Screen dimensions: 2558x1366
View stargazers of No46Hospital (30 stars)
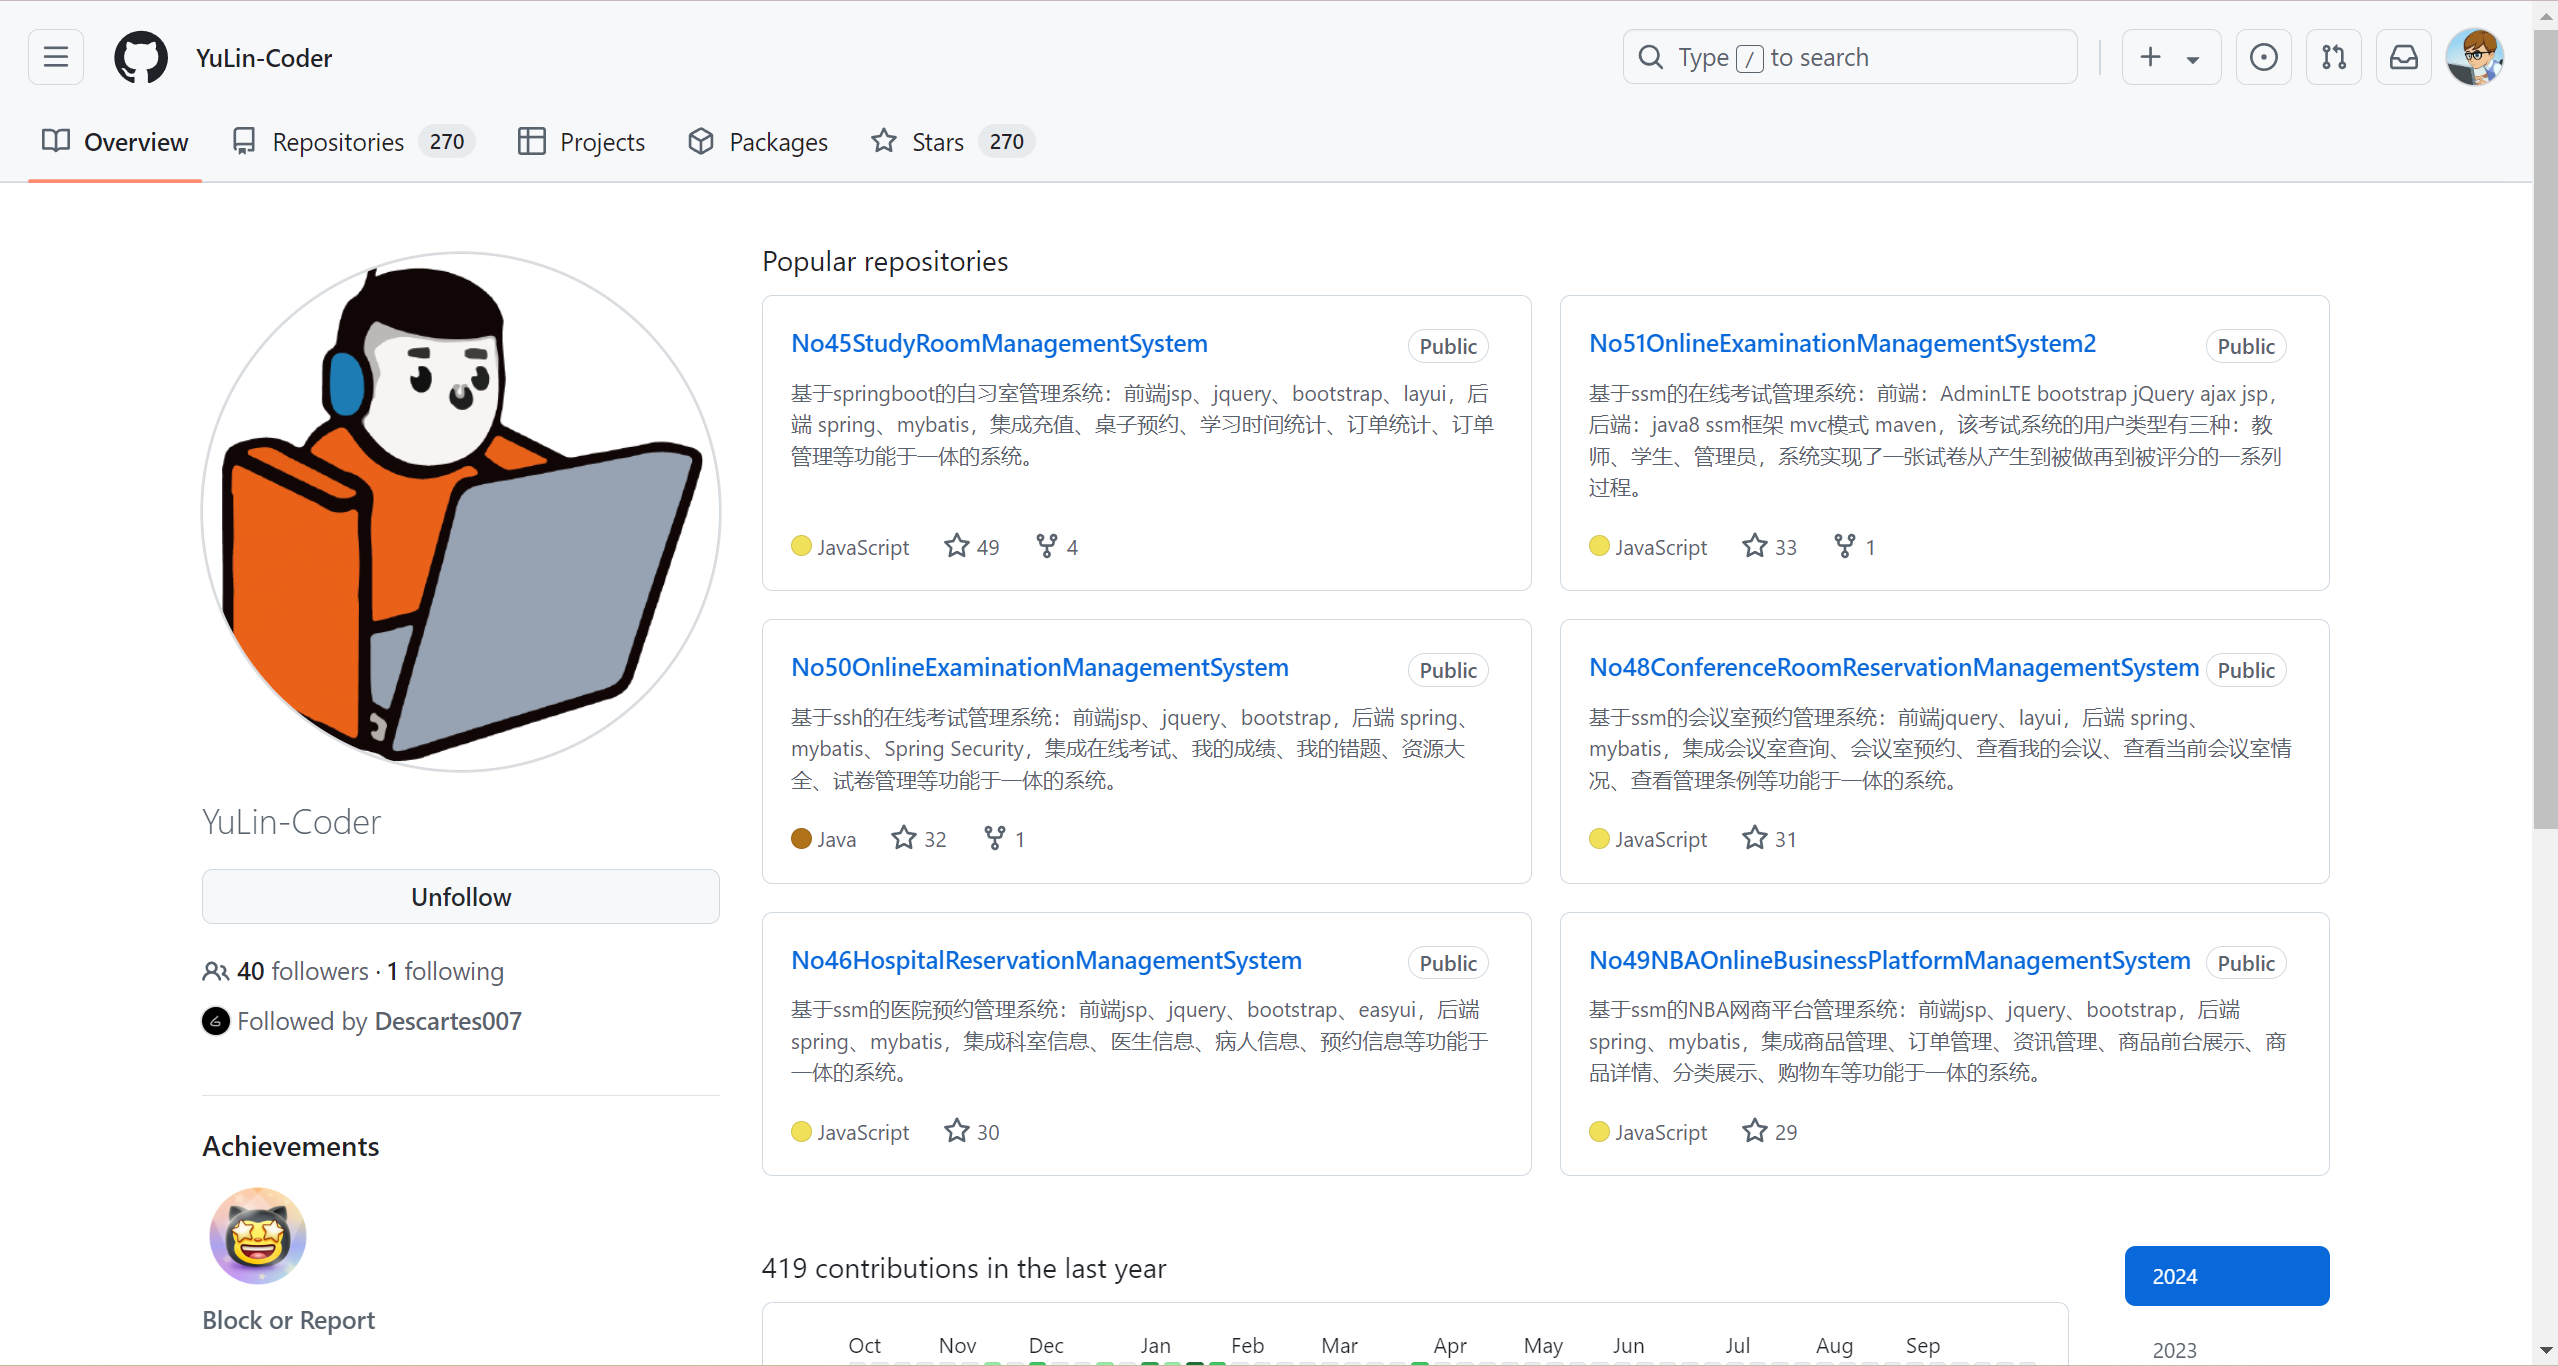pos(972,1131)
